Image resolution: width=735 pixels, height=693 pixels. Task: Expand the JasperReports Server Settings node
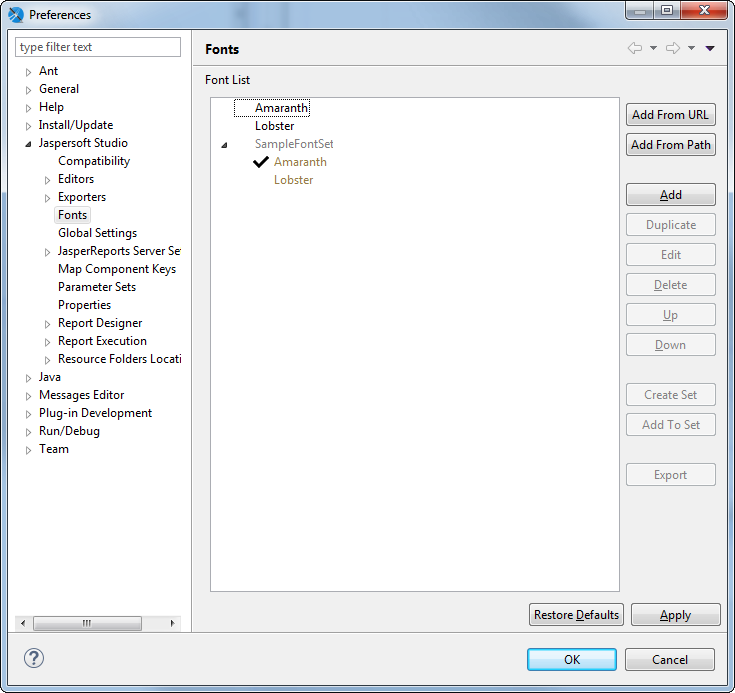pyautogui.click(x=47, y=252)
